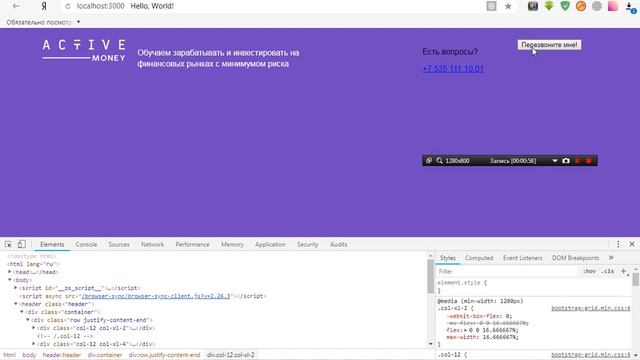Open the pink gradient extension icon
Screen dimensions: 640x360
click(613, 6)
